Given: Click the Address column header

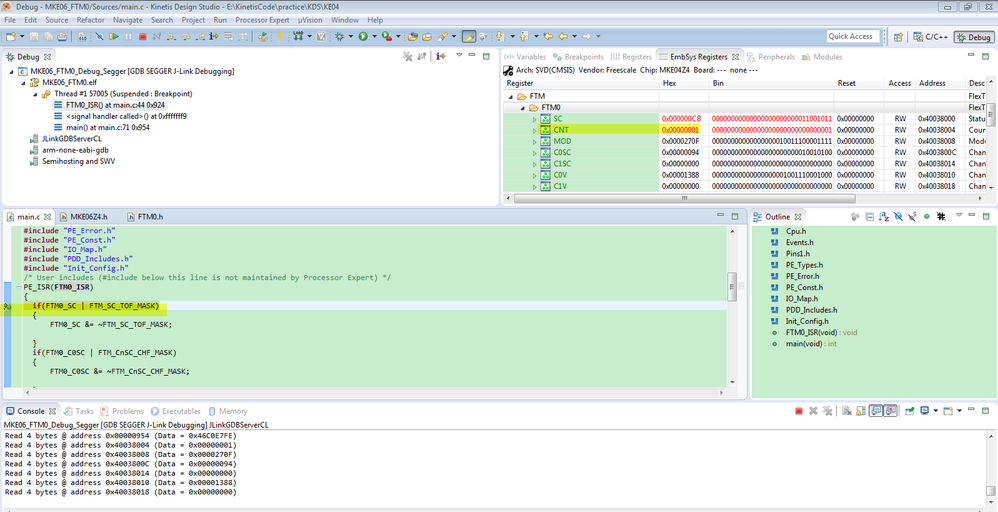Looking at the screenshot, I should (940, 83).
